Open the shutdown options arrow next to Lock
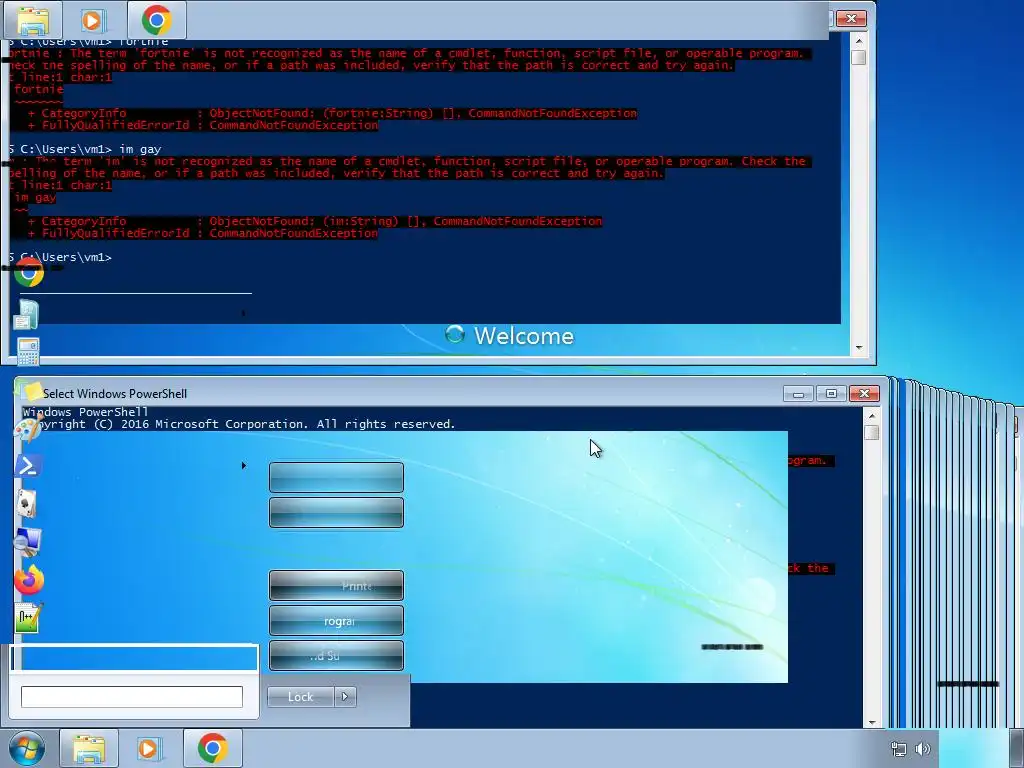Viewport: 1024px width, 768px height. pos(345,697)
